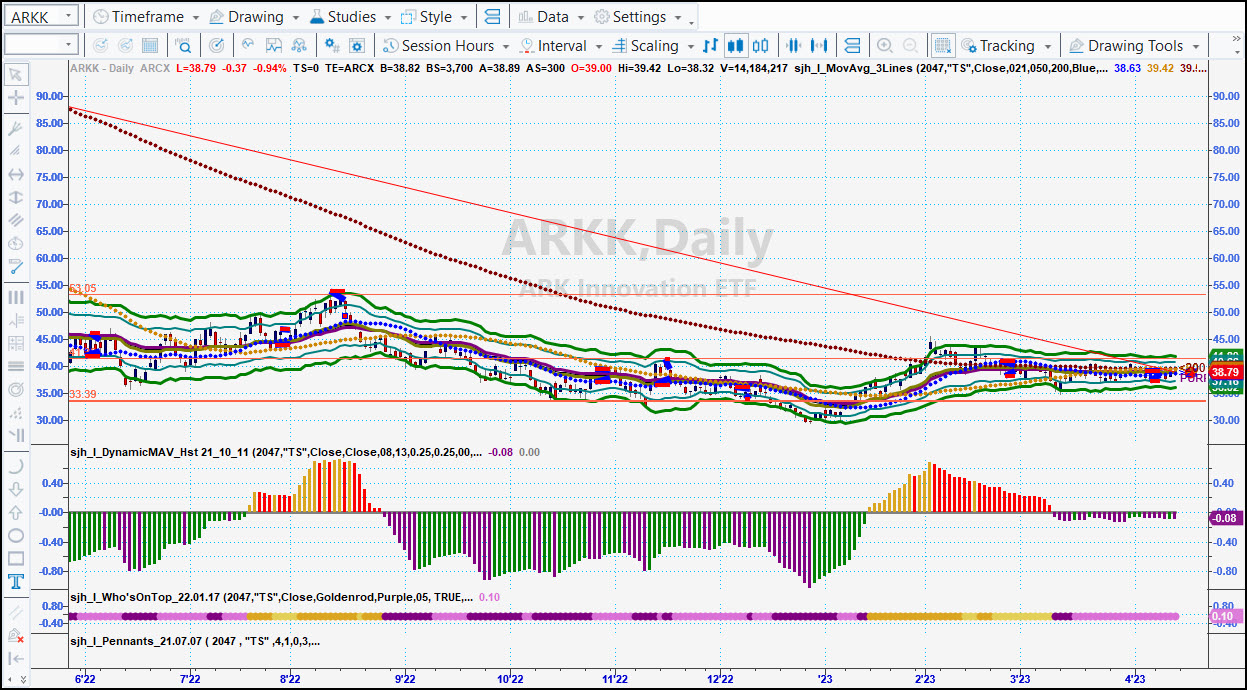Expand the Interval dropdown arrow

pyautogui.click(x=598, y=46)
